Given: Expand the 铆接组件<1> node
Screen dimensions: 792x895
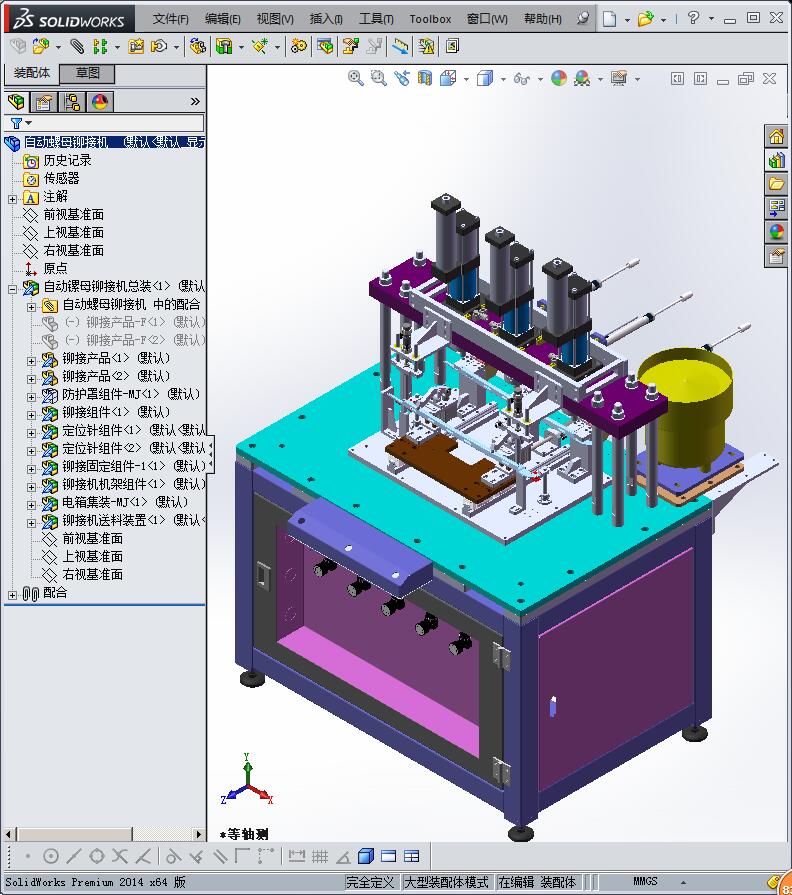Looking at the screenshot, I should (x=31, y=415).
